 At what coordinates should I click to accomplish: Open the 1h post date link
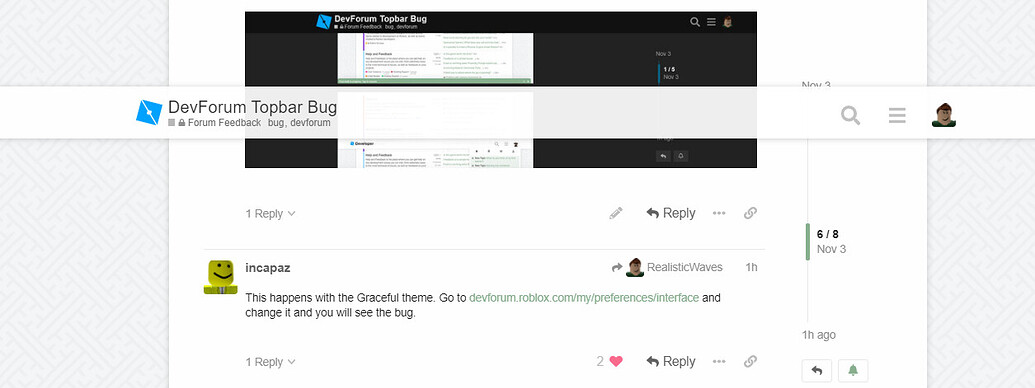point(751,267)
